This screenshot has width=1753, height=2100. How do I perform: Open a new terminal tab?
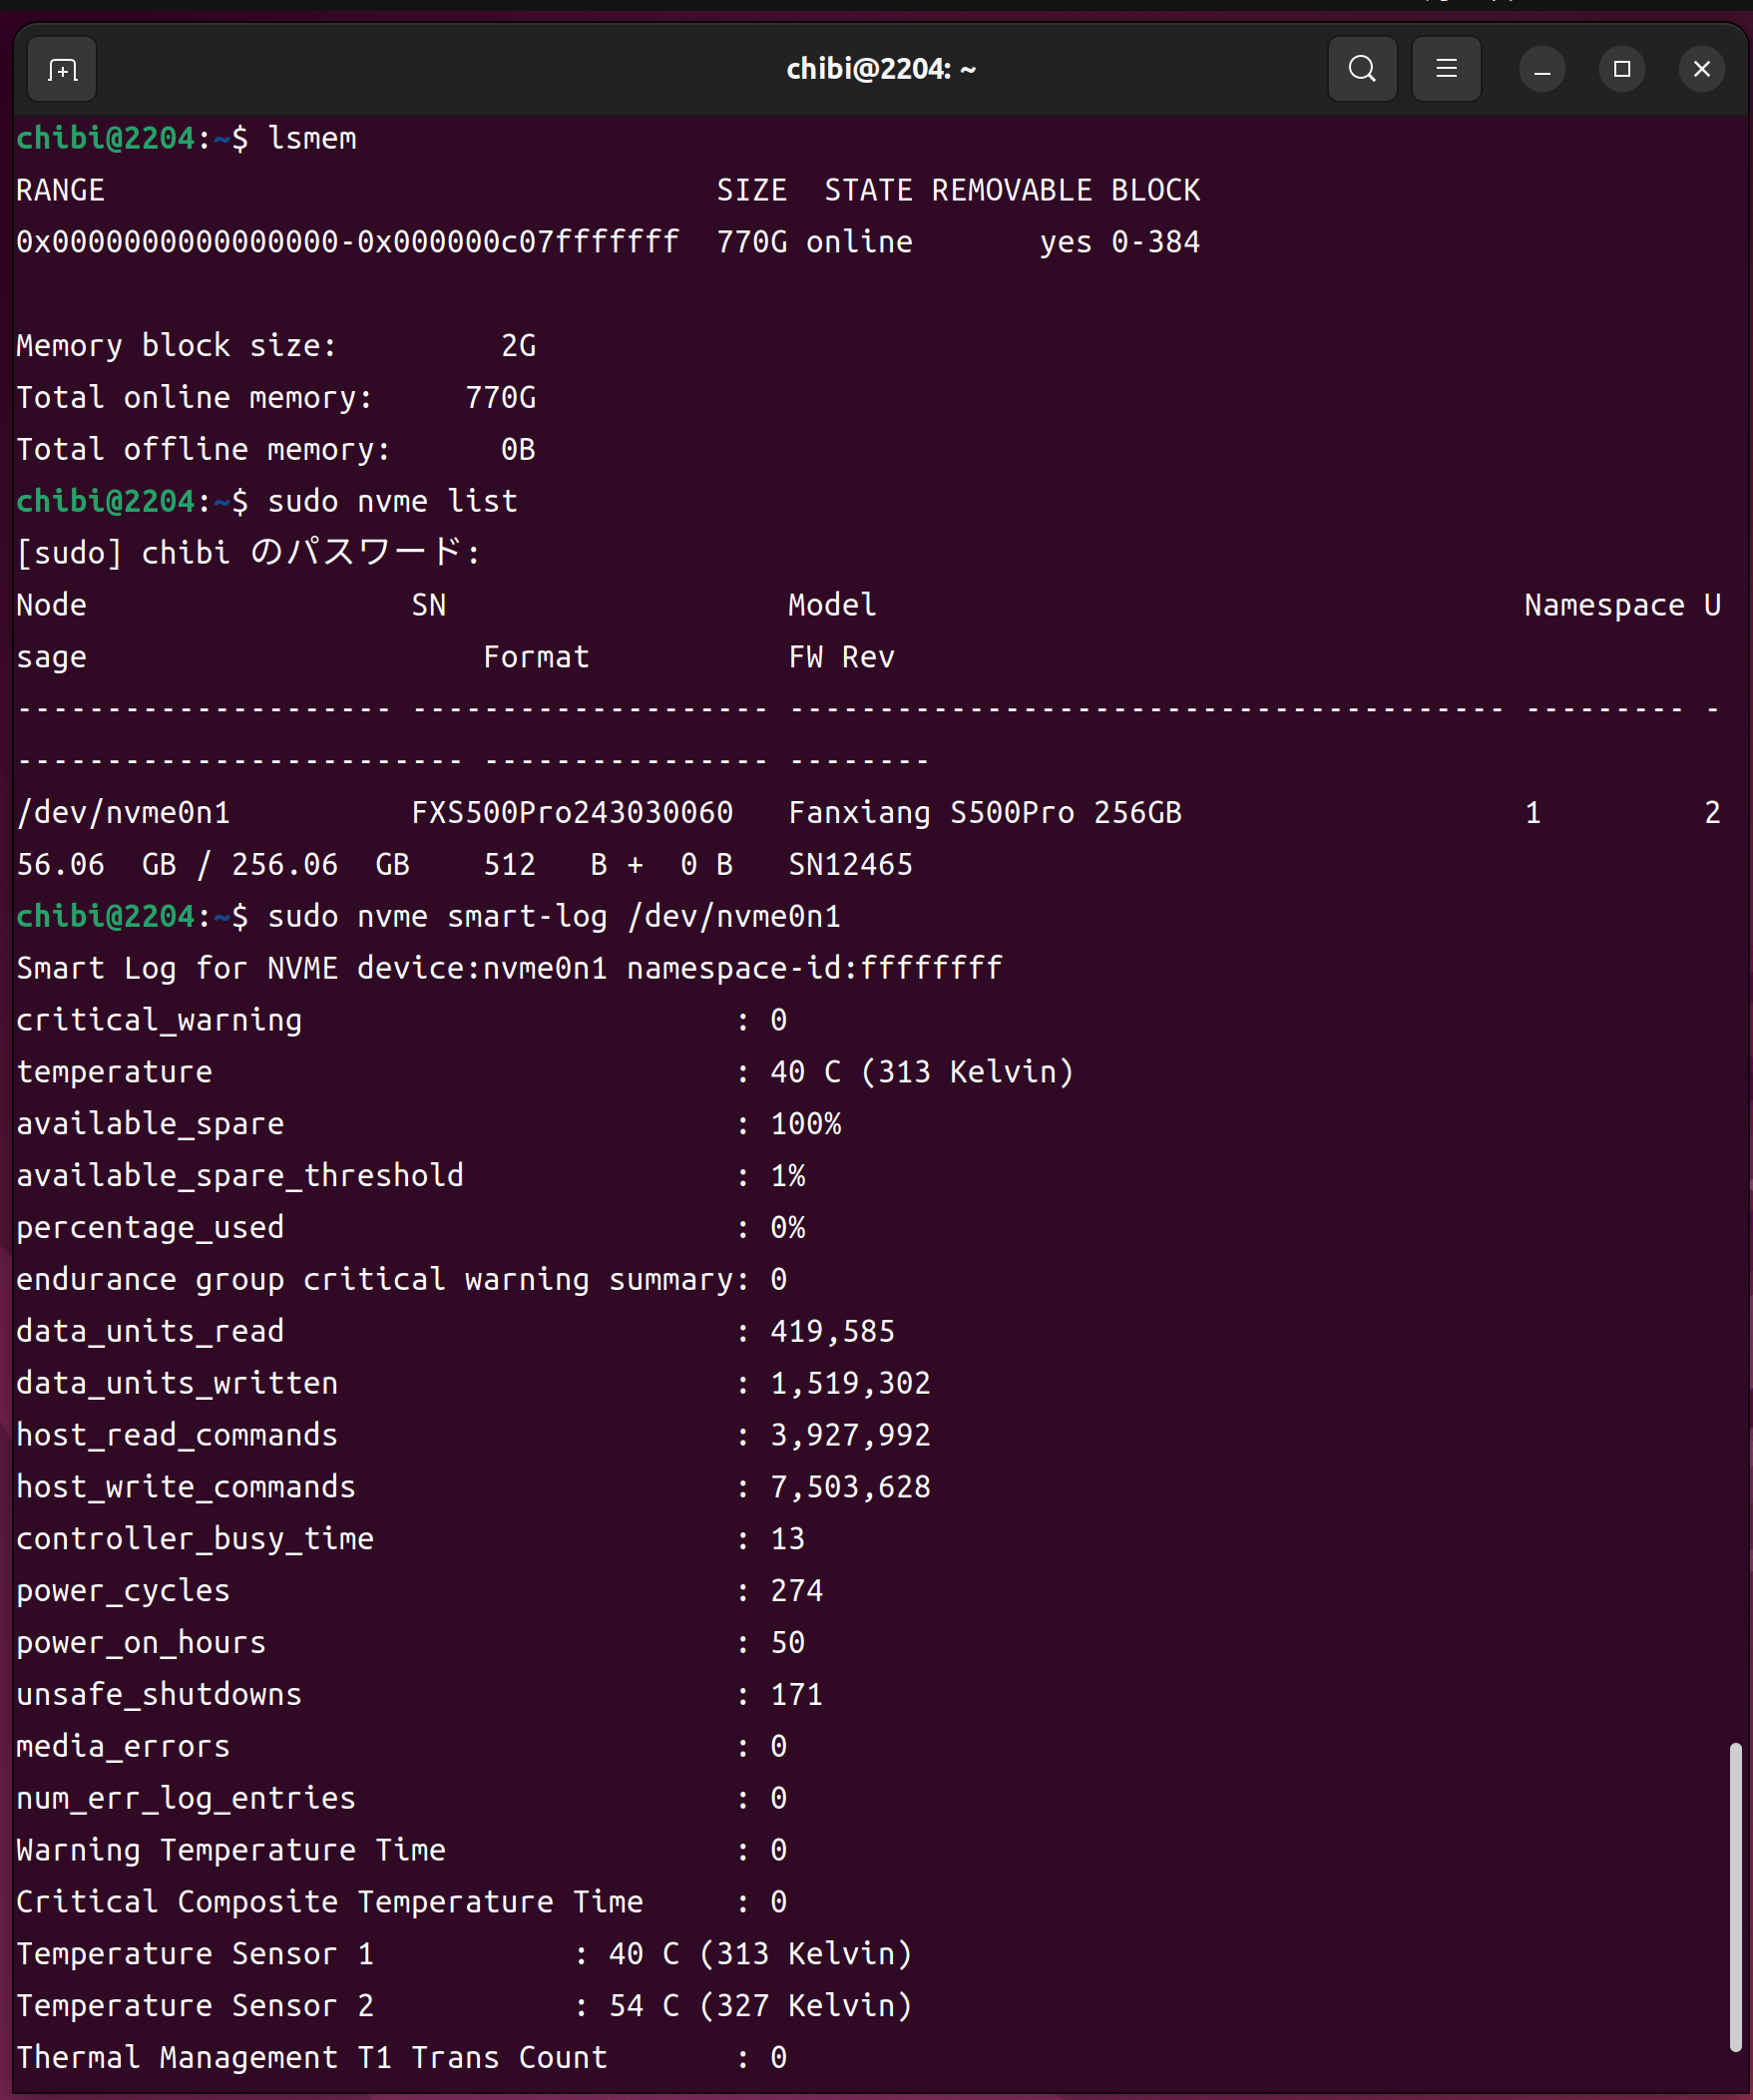(62, 69)
